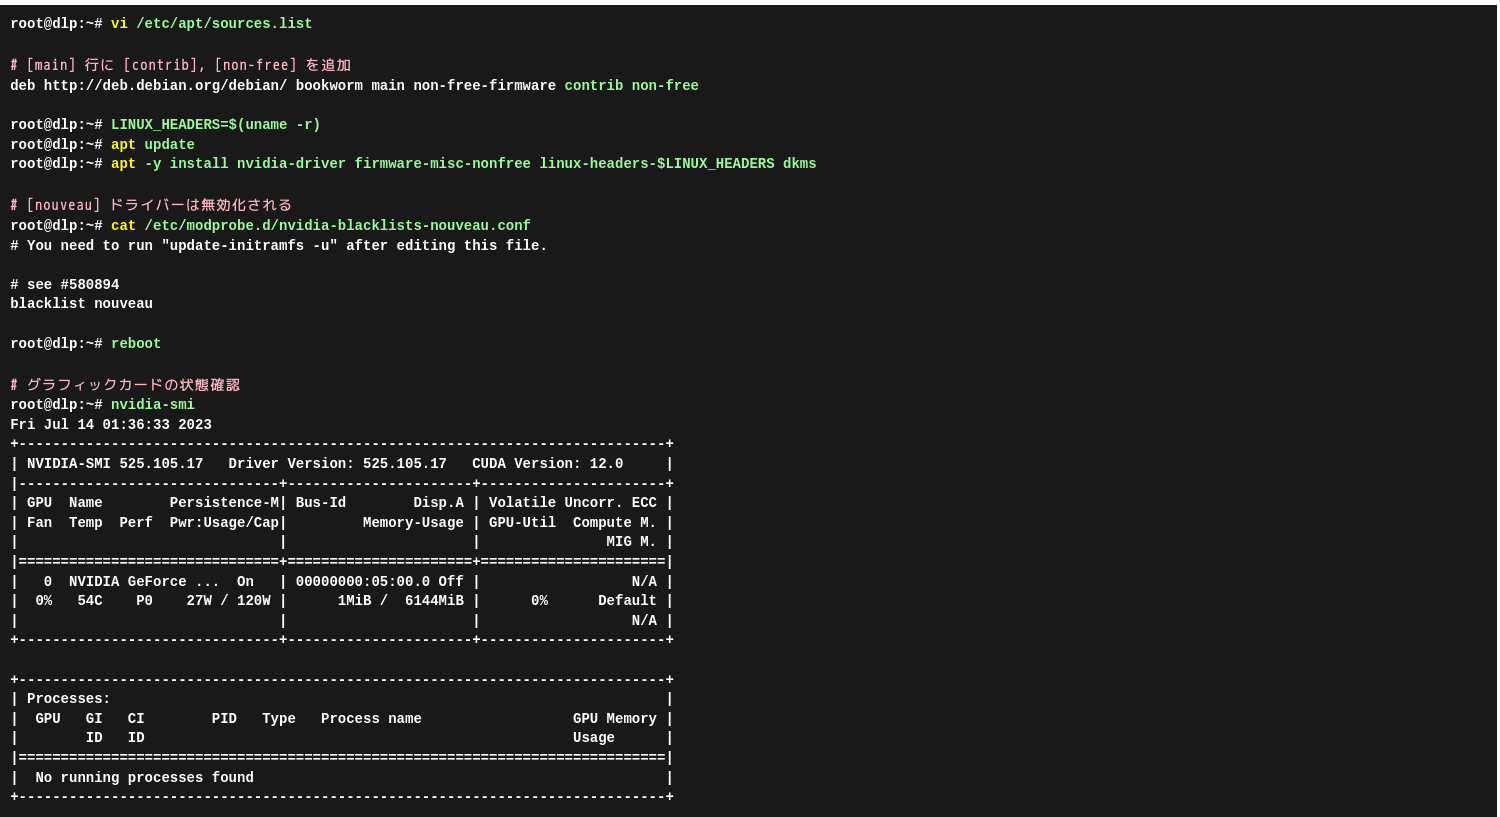
Task: Click the 'Bus-Id' column header
Action: (x=321, y=503)
